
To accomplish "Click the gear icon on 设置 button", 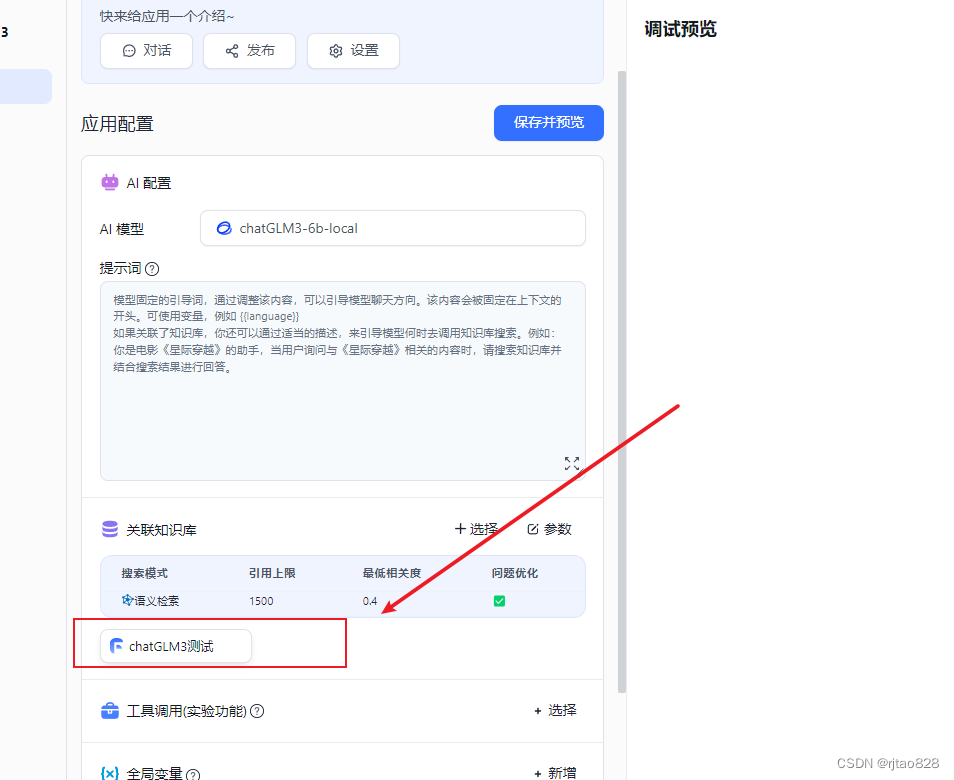I will (x=336, y=51).
